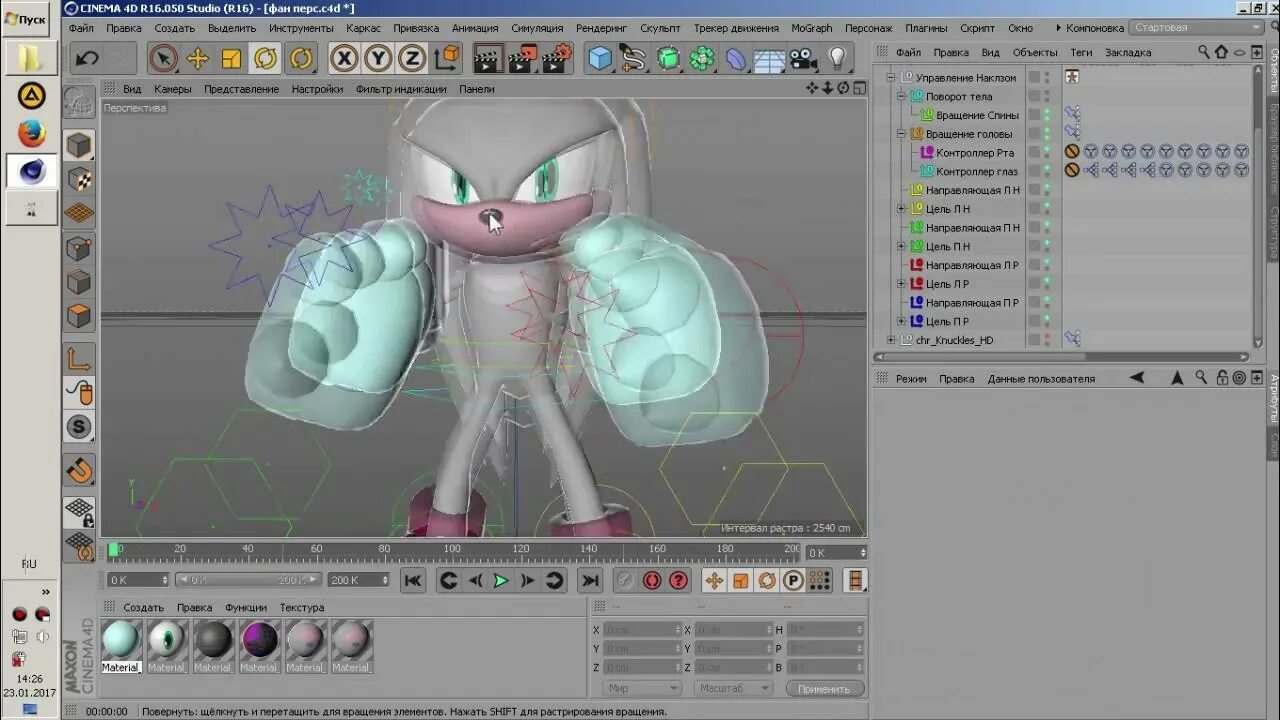Enable autokeying red circle button
This screenshot has height=720, width=1280.
[652, 580]
